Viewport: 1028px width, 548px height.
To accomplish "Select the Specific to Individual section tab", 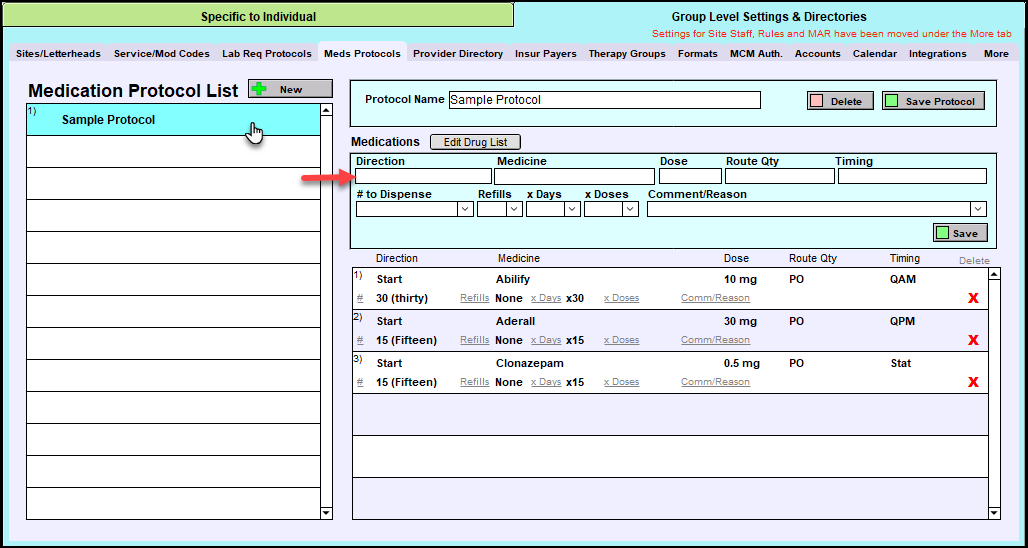I will 258,17.
